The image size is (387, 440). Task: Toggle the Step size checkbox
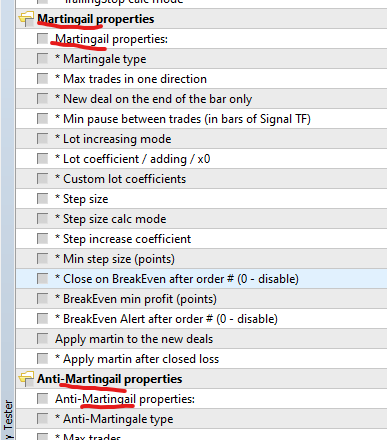coord(42,199)
